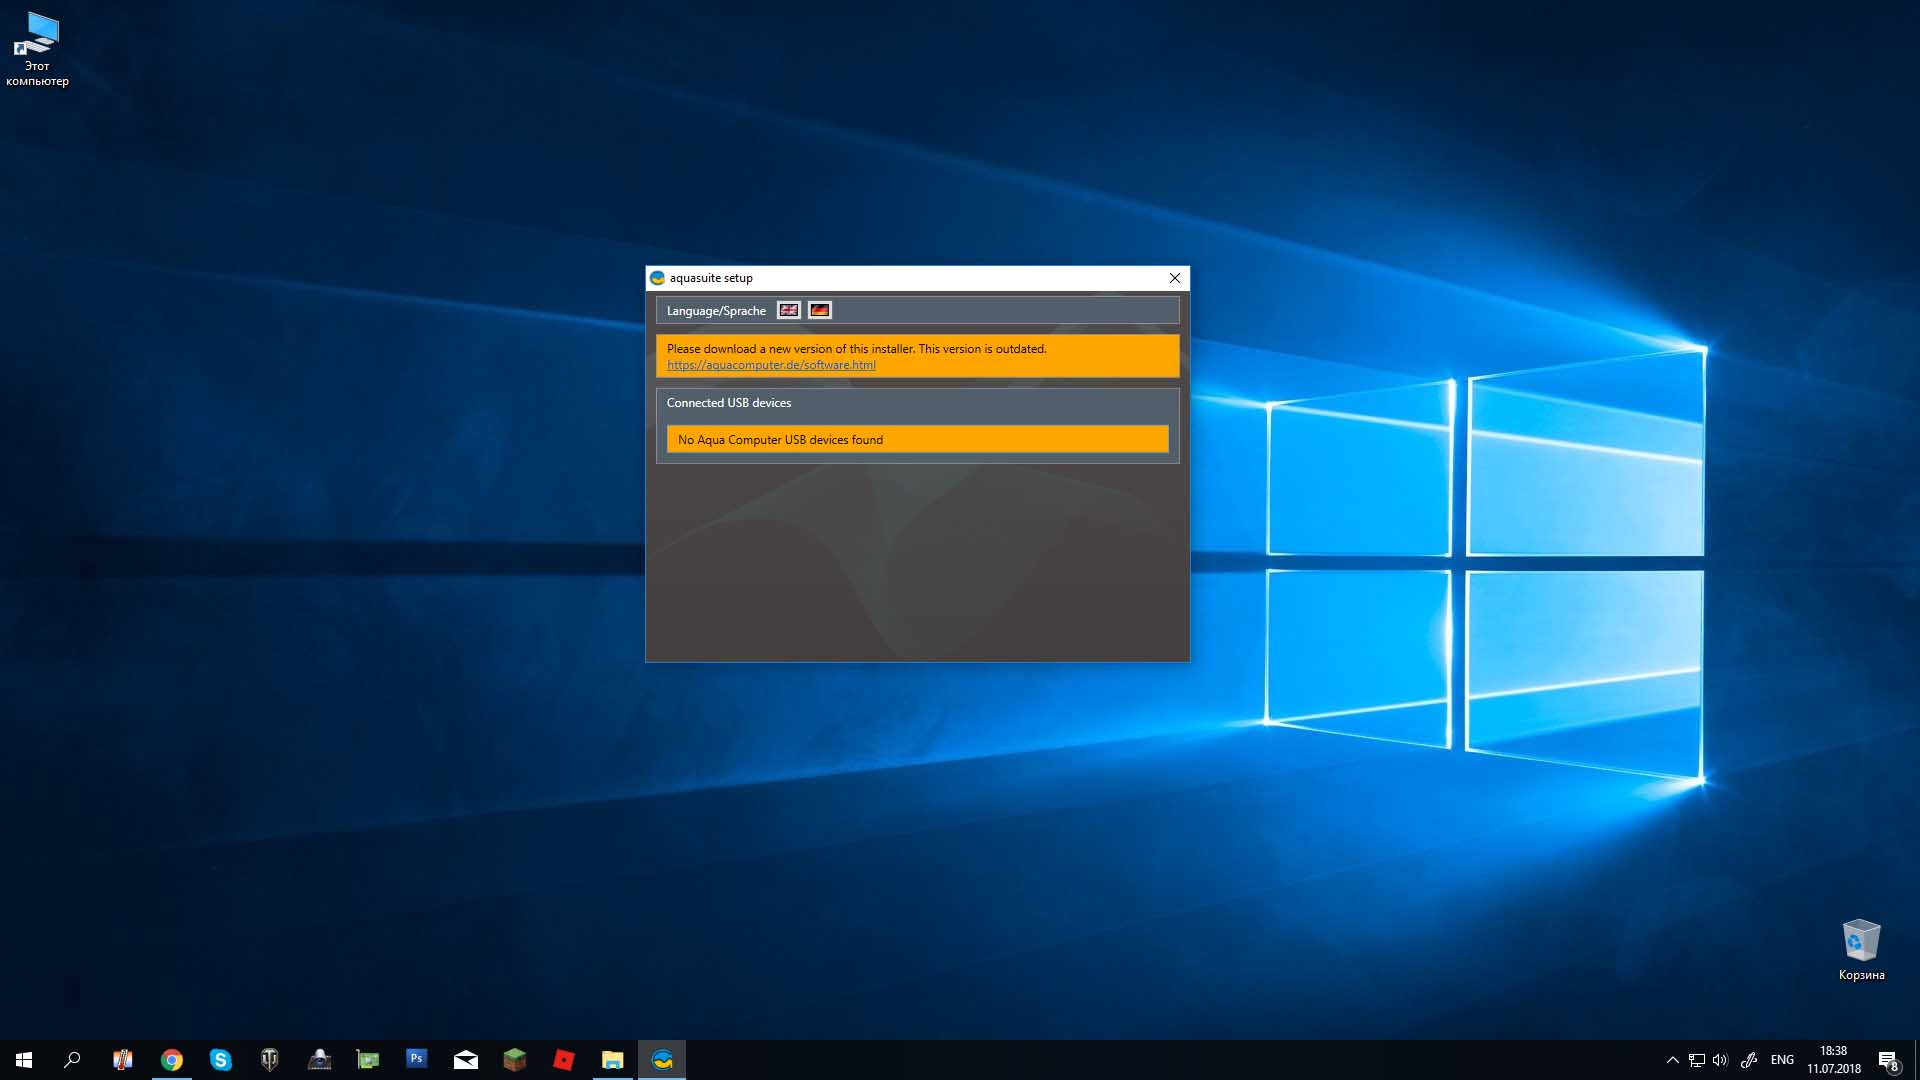Click the aquasuite taskbar icon

662,1060
